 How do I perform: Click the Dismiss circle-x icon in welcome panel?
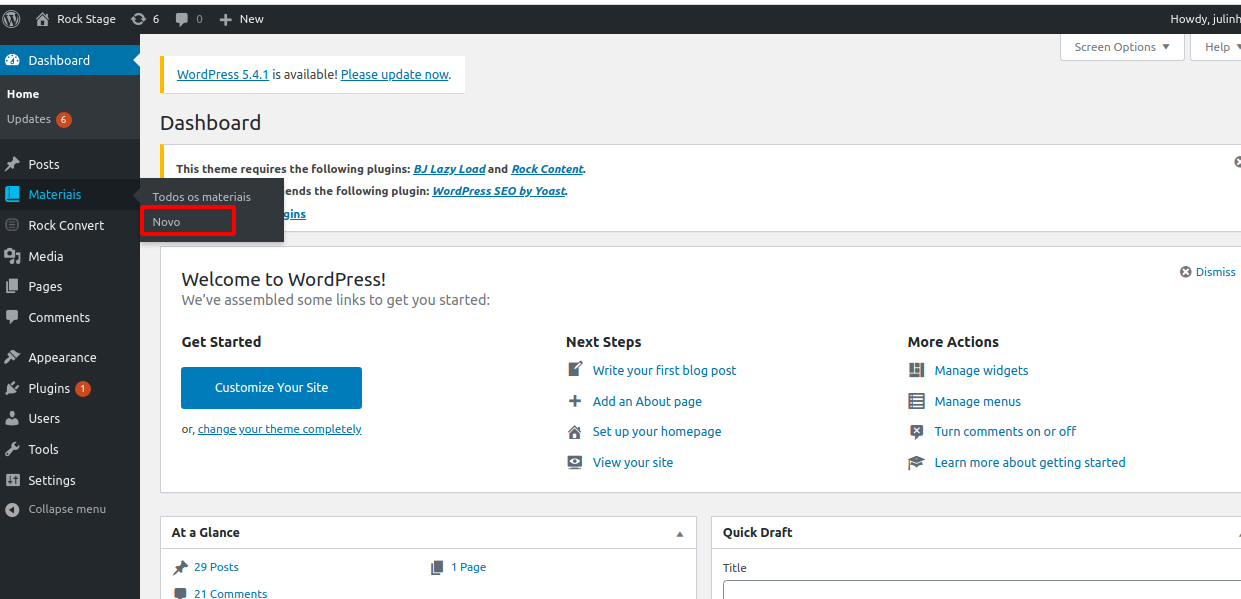[x=1186, y=272]
